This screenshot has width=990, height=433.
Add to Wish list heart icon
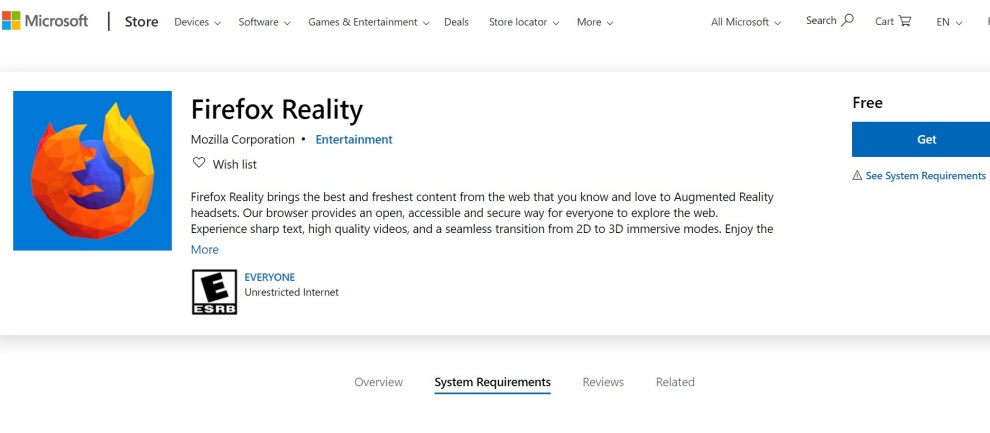coord(199,163)
